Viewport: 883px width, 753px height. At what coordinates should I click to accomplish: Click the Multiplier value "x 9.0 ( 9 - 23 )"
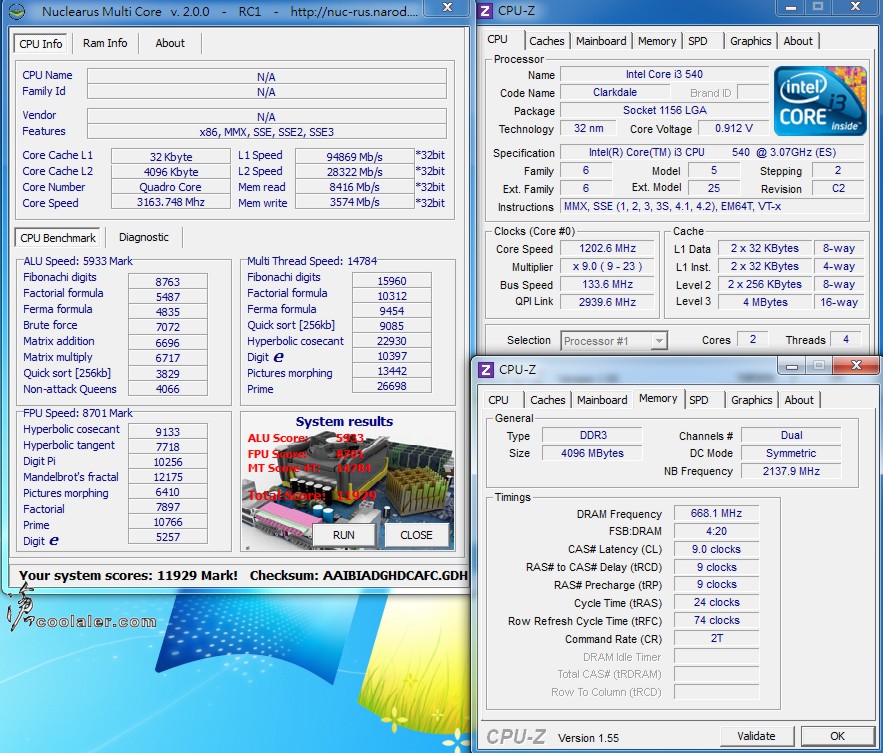click(x=608, y=266)
